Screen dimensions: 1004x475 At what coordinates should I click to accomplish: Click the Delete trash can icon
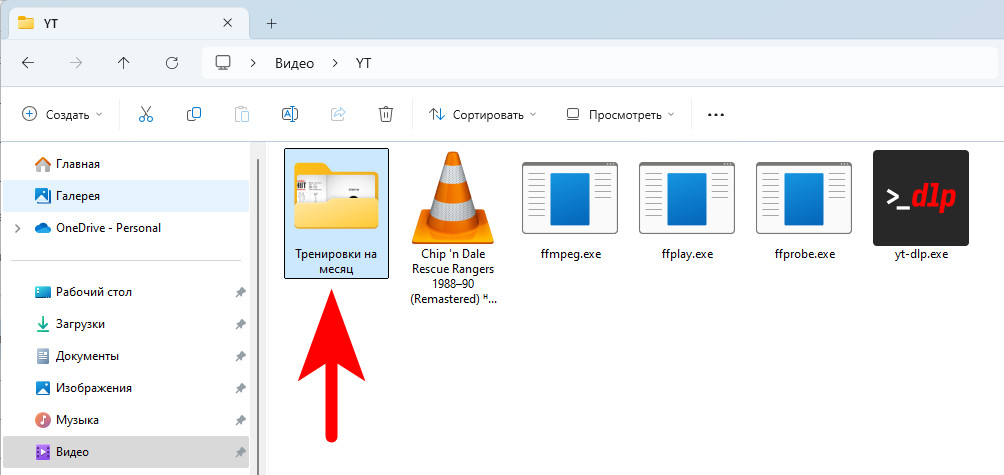[x=386, y=115]
